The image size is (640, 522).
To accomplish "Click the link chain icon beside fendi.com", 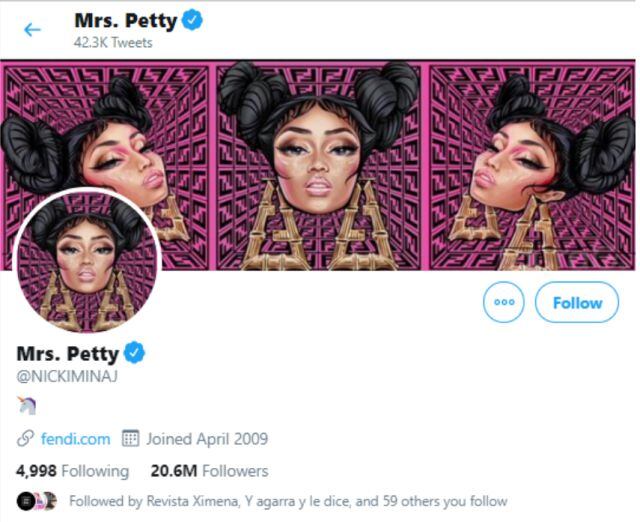I will tap(26, 439).
